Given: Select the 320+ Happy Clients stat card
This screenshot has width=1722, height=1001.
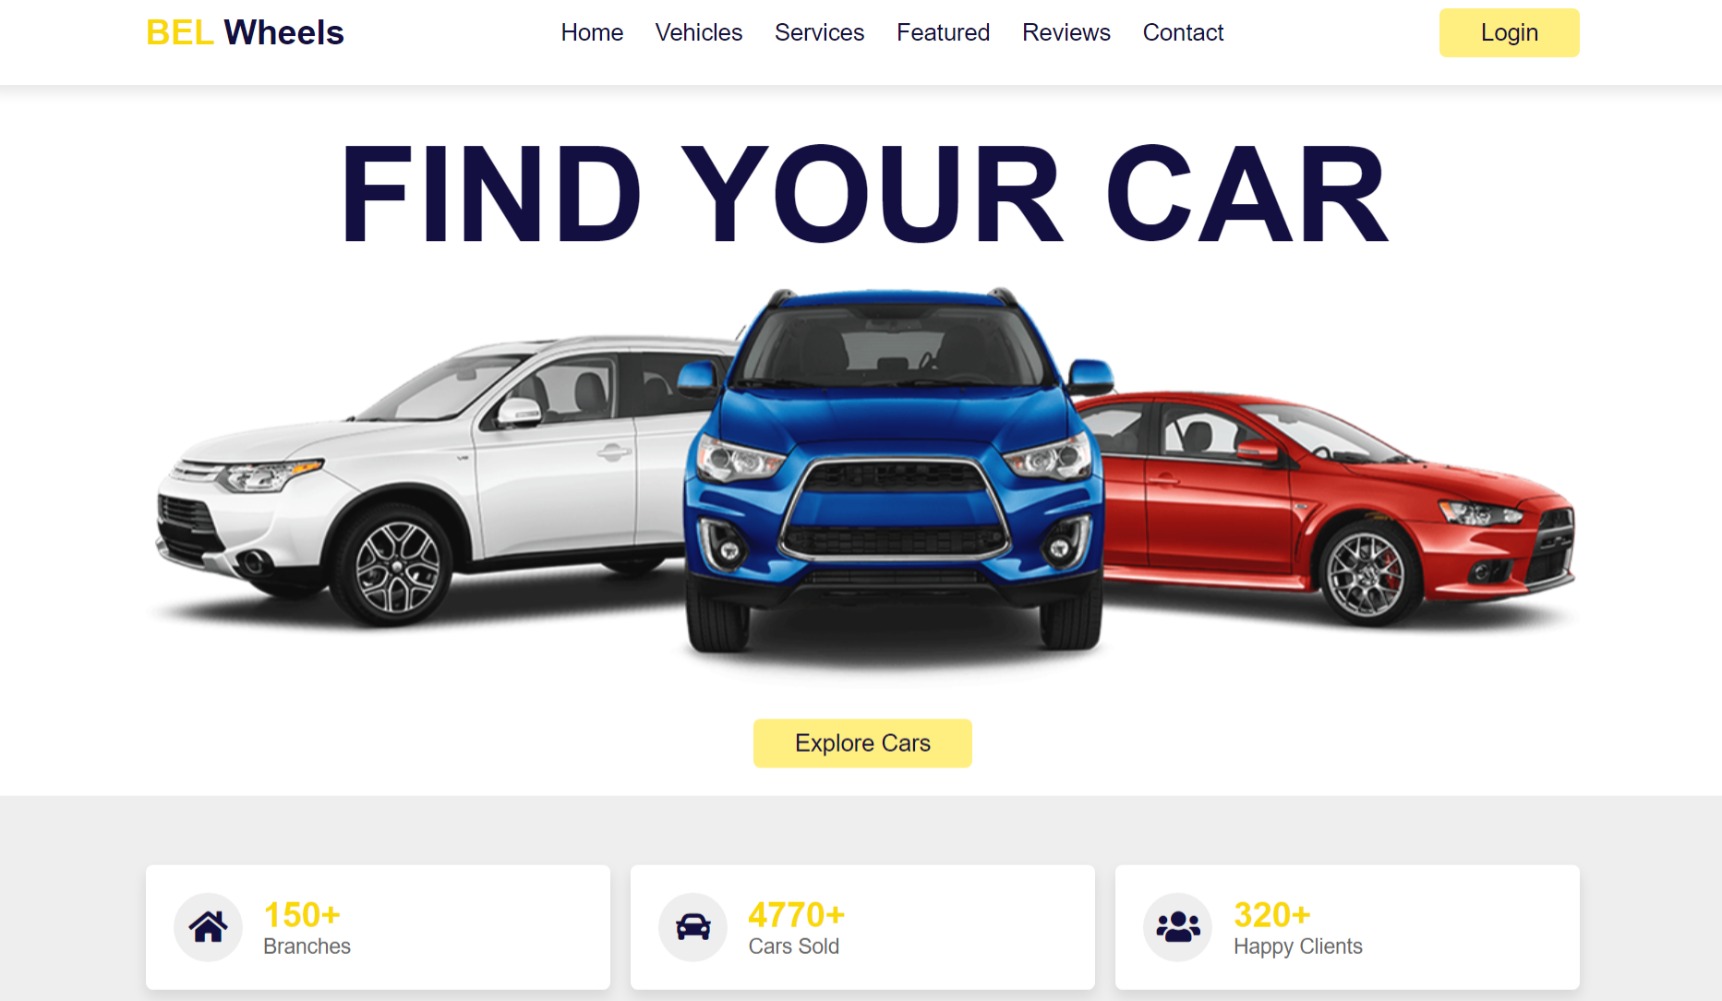Looking at the screenshot, I should coord(1347,927).
